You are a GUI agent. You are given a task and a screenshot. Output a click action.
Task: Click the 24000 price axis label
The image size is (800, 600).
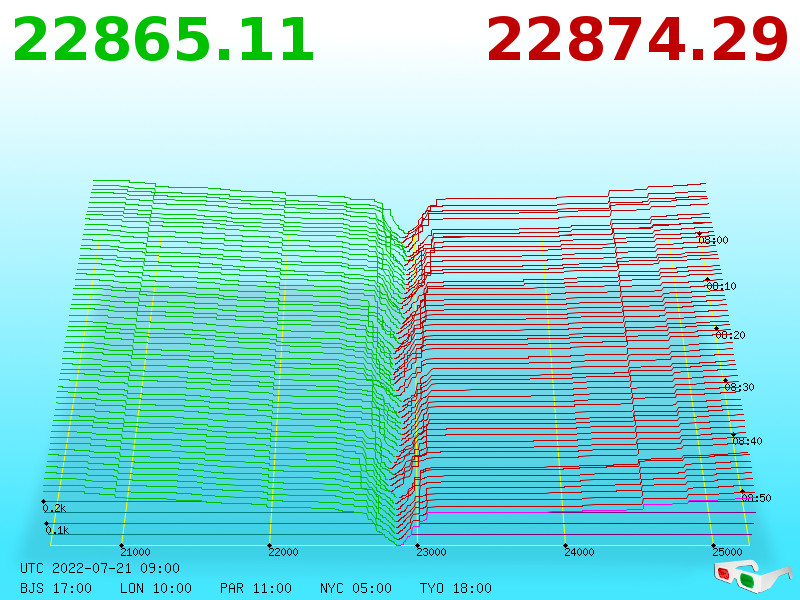pyautogui.click(x=579, y=552)
